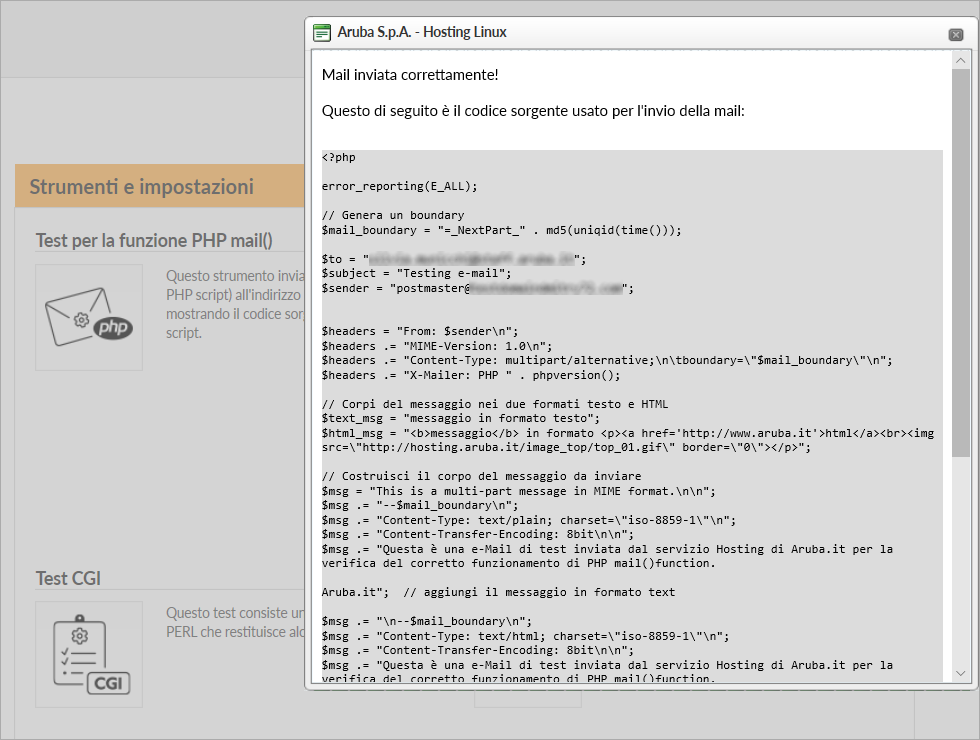Click the "$headers = "From: $sender\n";" line
The width and height of the screenshot is (980, 740).
tap(420, 331)
